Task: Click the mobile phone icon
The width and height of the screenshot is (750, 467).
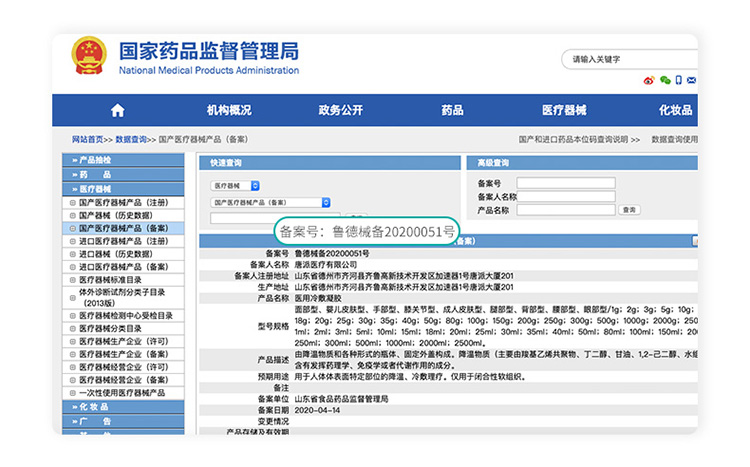Action: coord(680,80)
